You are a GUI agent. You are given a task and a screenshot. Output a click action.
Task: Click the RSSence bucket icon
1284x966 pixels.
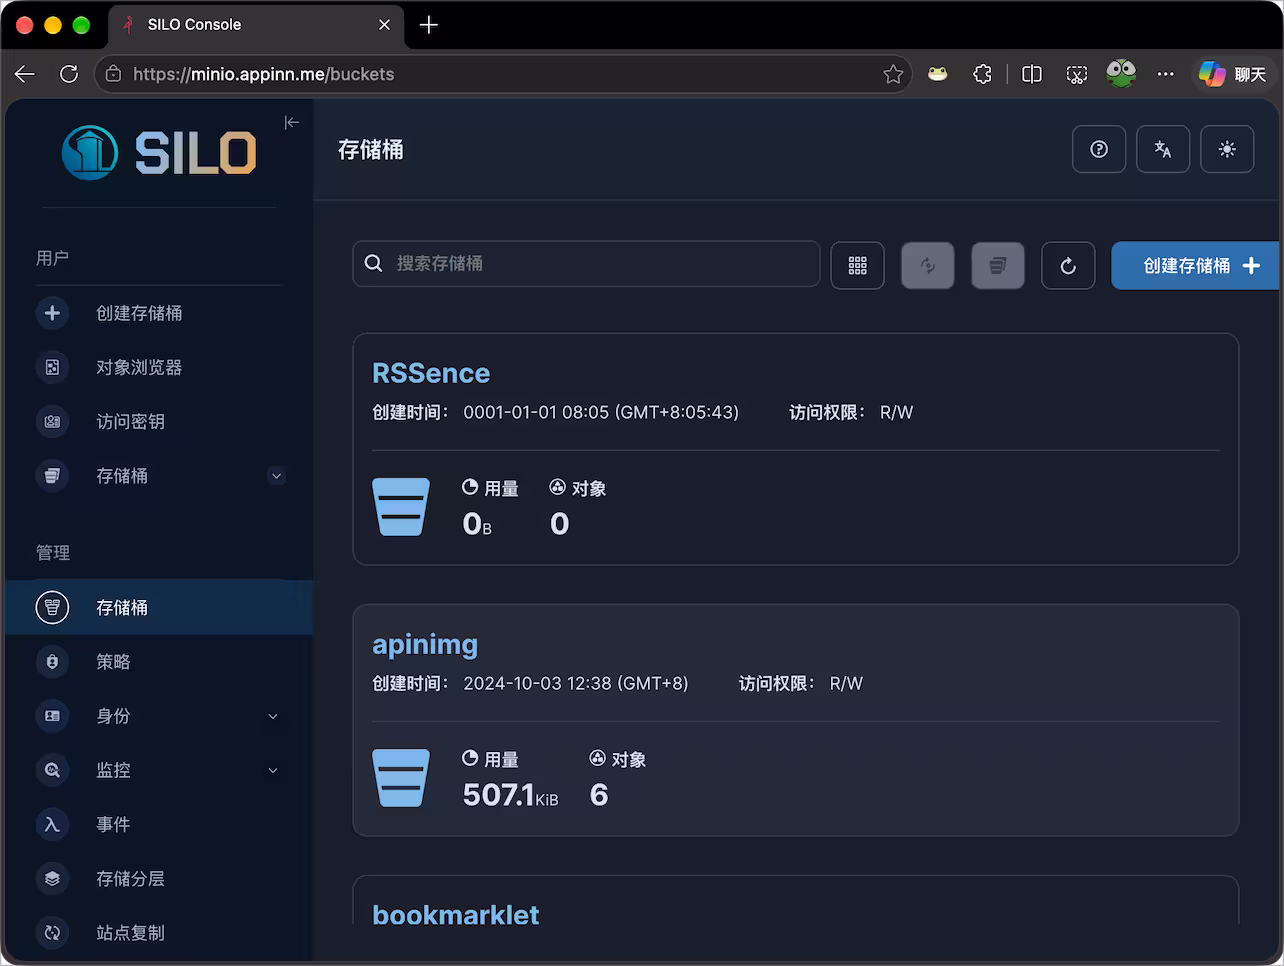[x=401, y=507]
